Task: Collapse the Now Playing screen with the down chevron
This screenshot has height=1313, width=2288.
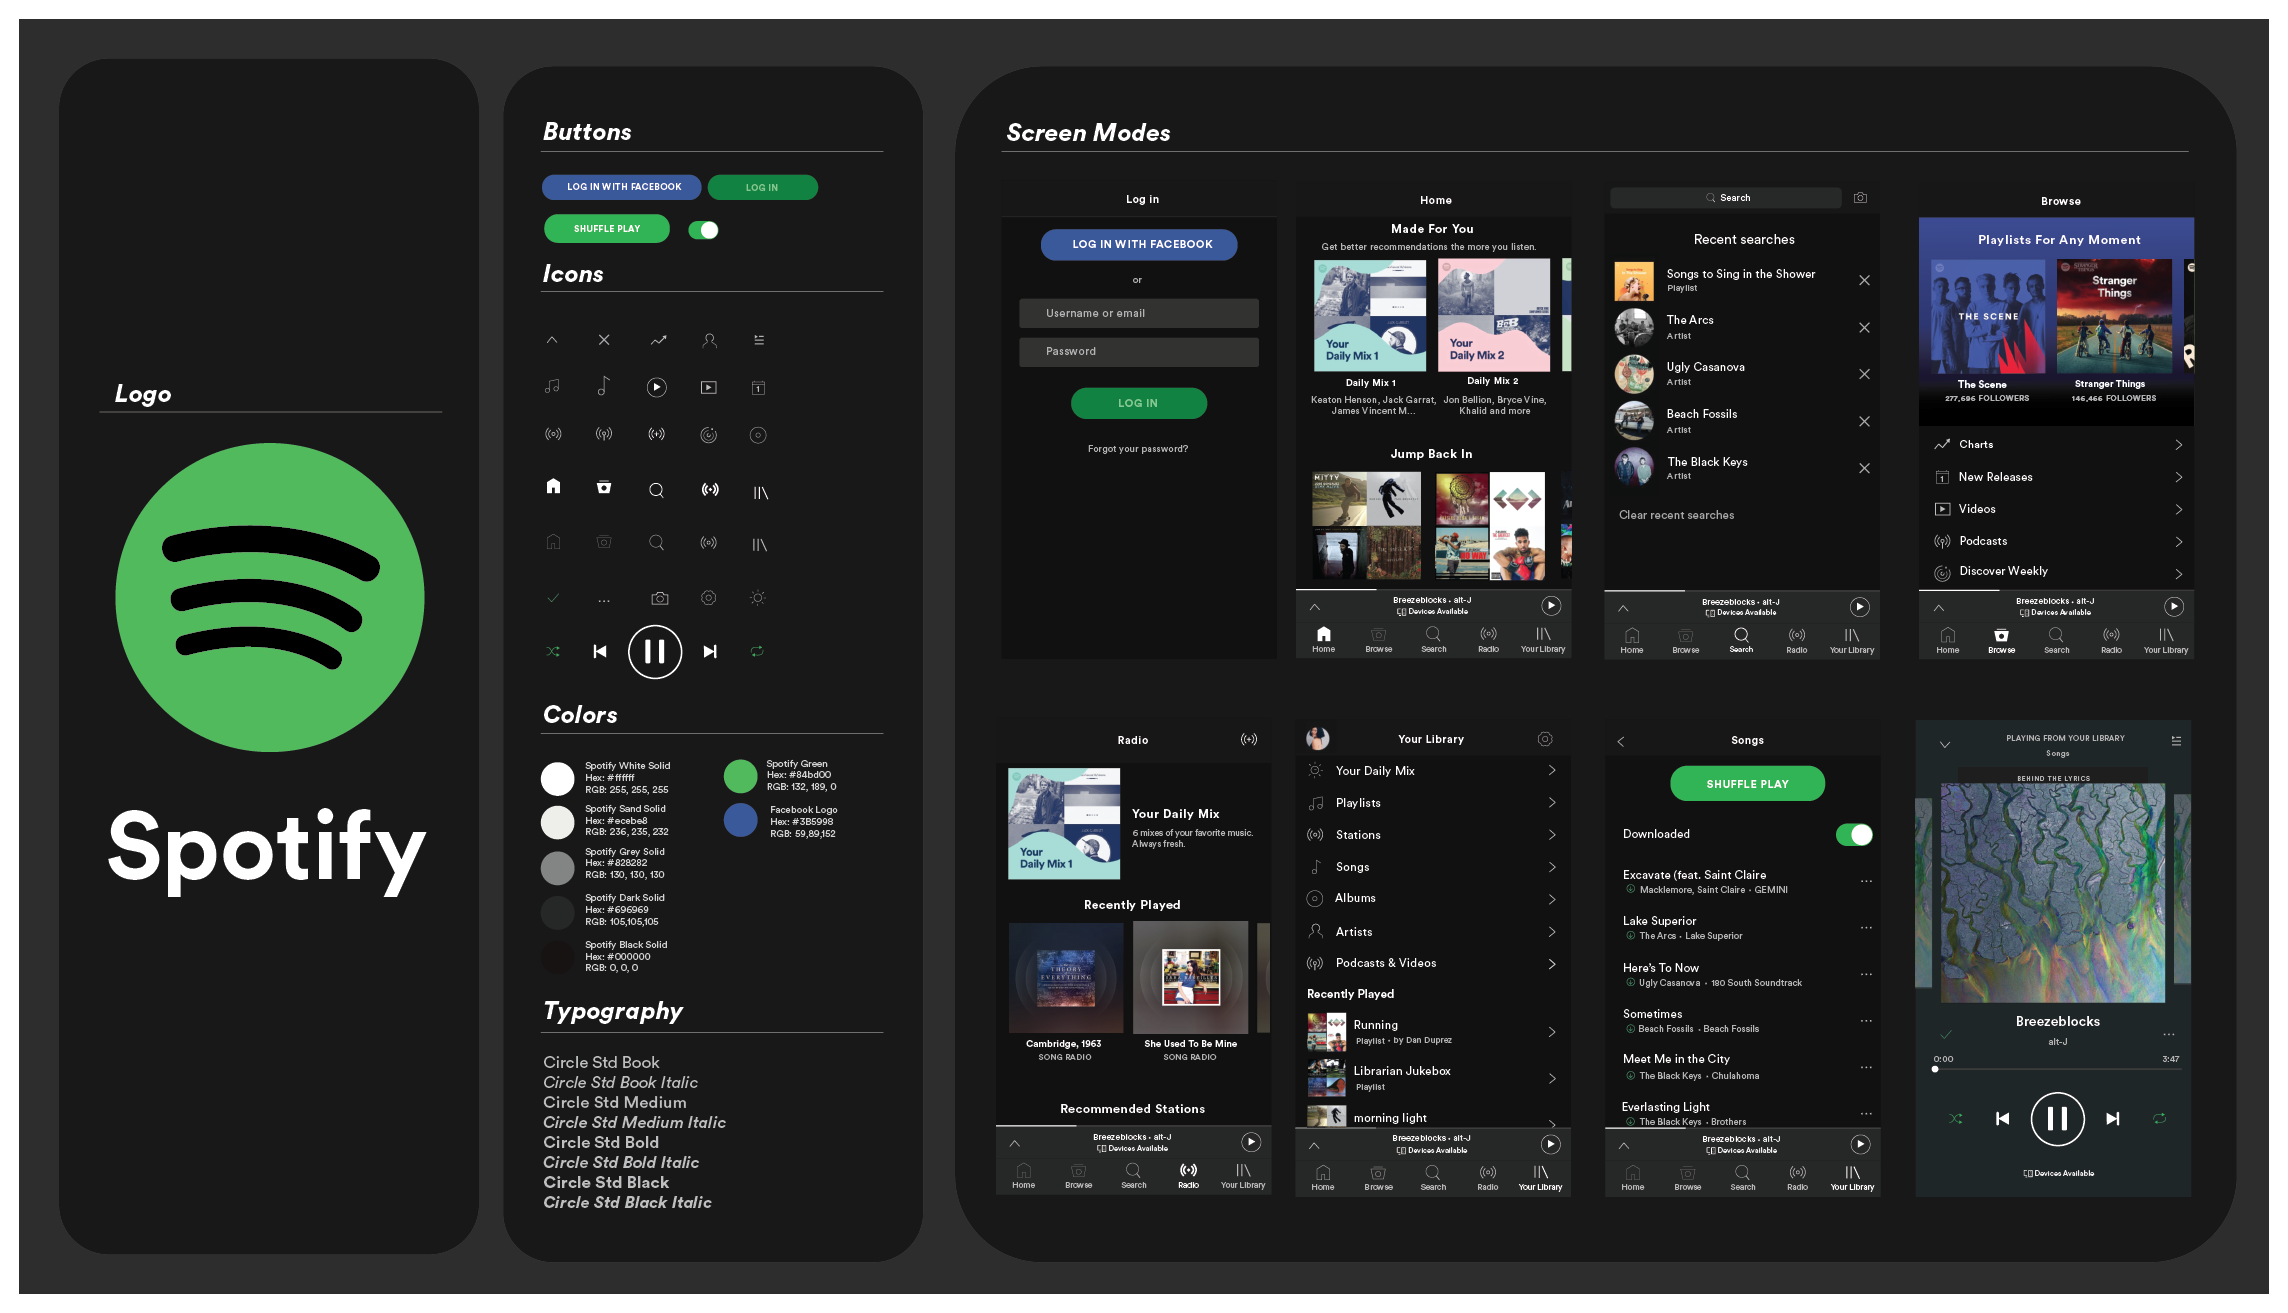Action: (1945, 744)
